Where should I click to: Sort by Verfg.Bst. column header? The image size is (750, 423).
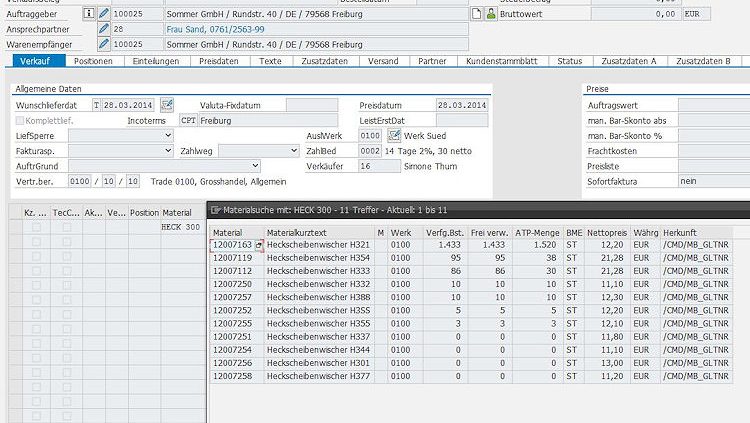click(445, 233)
